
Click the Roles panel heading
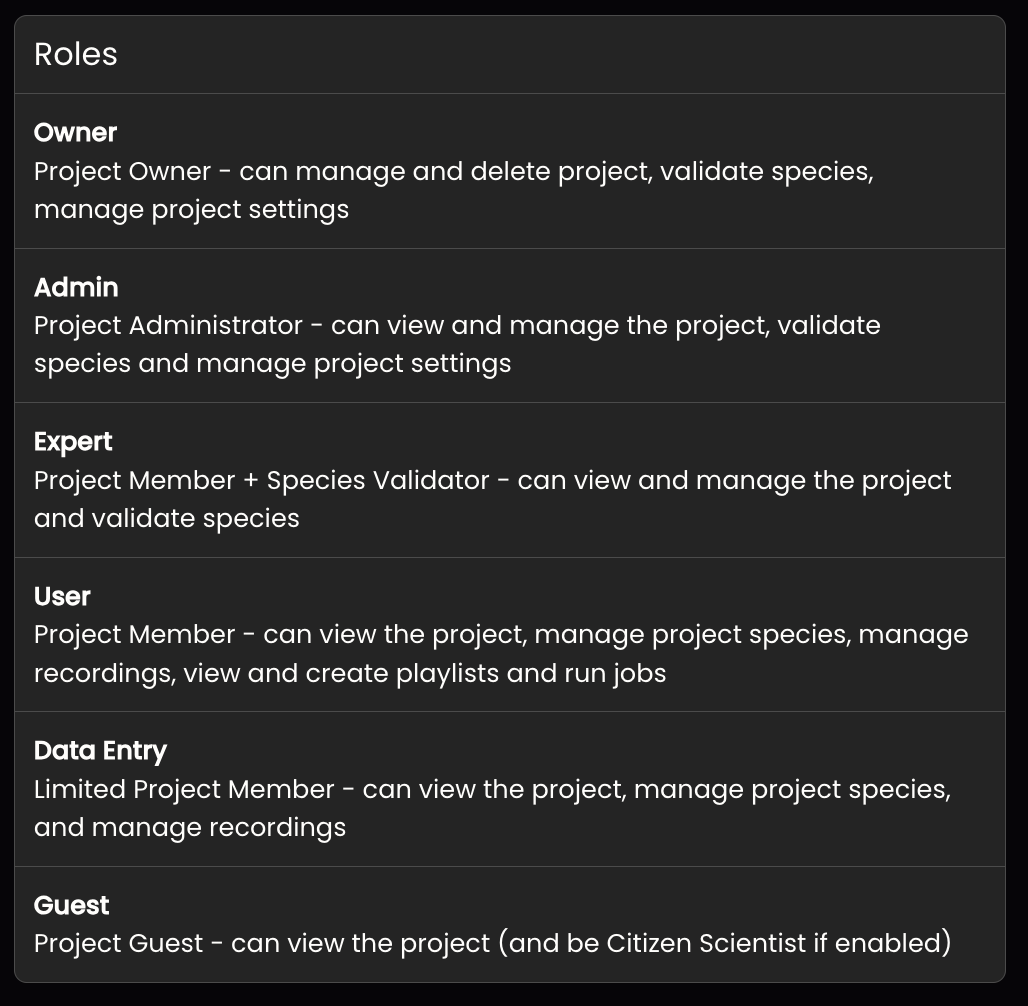(75, 54)
